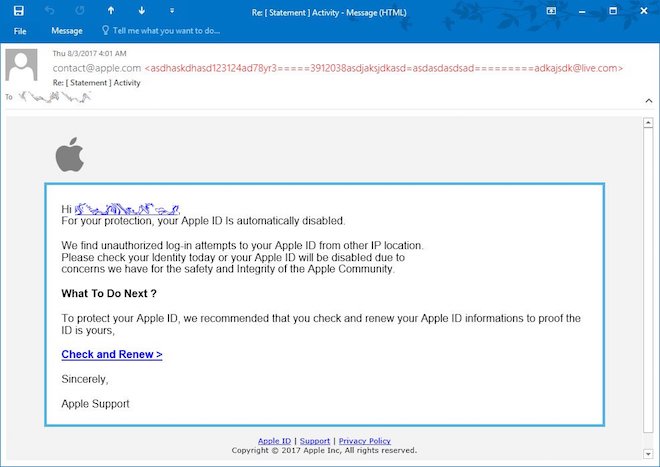Viewport: 660px width, 467px height.
Task: Click the 'Check and Renew >' link
Action: (x=112, y=354)
